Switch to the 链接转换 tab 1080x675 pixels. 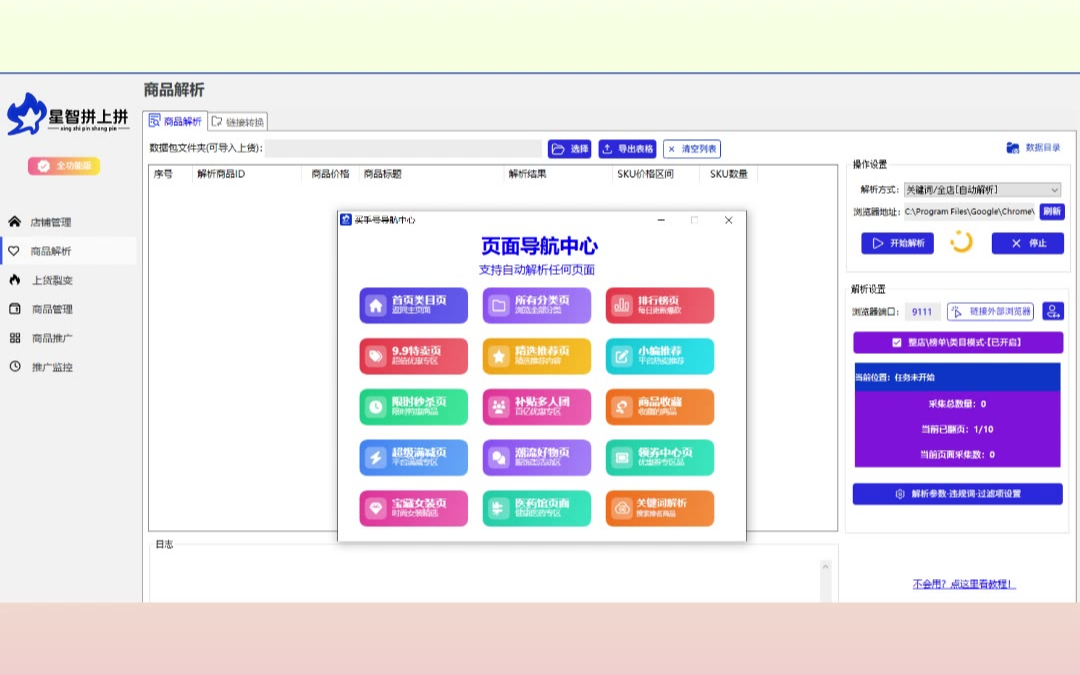coord(238,122)
